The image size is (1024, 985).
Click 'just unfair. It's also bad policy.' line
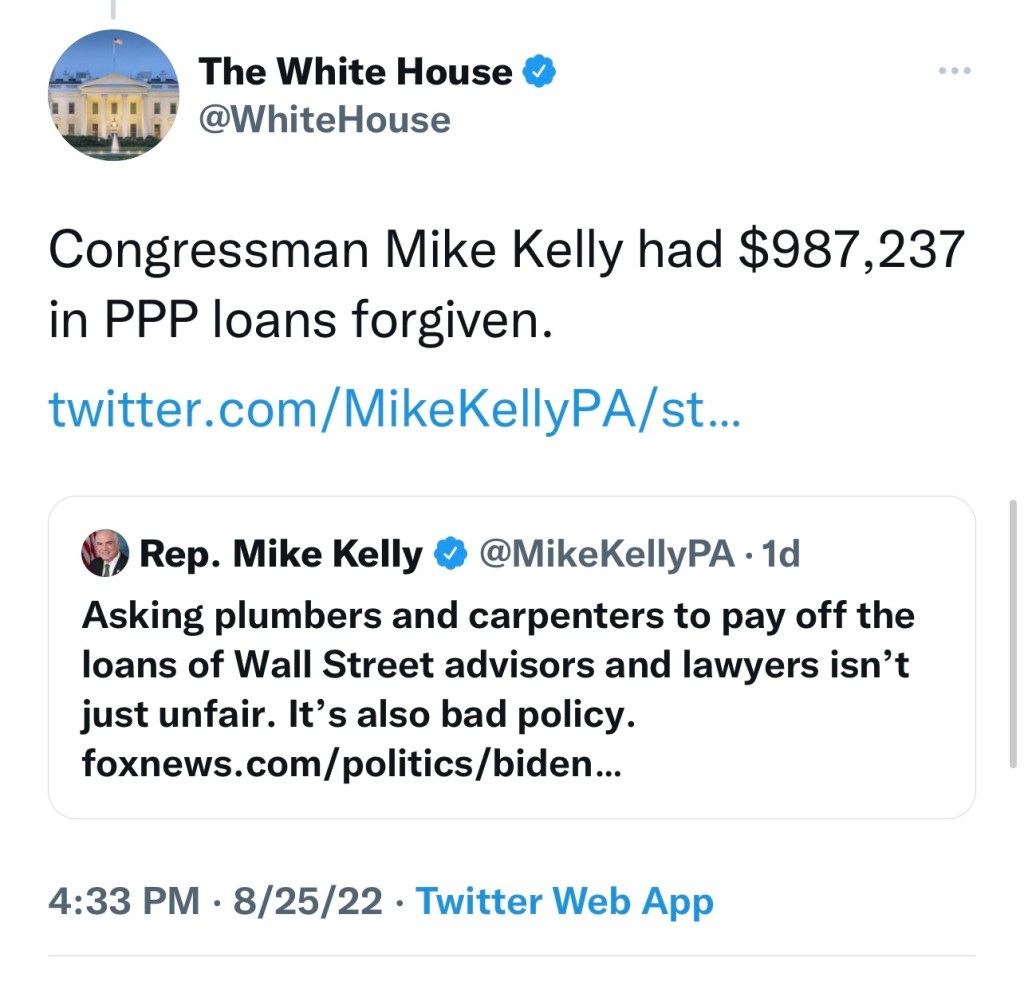click(x=359, y=716)
